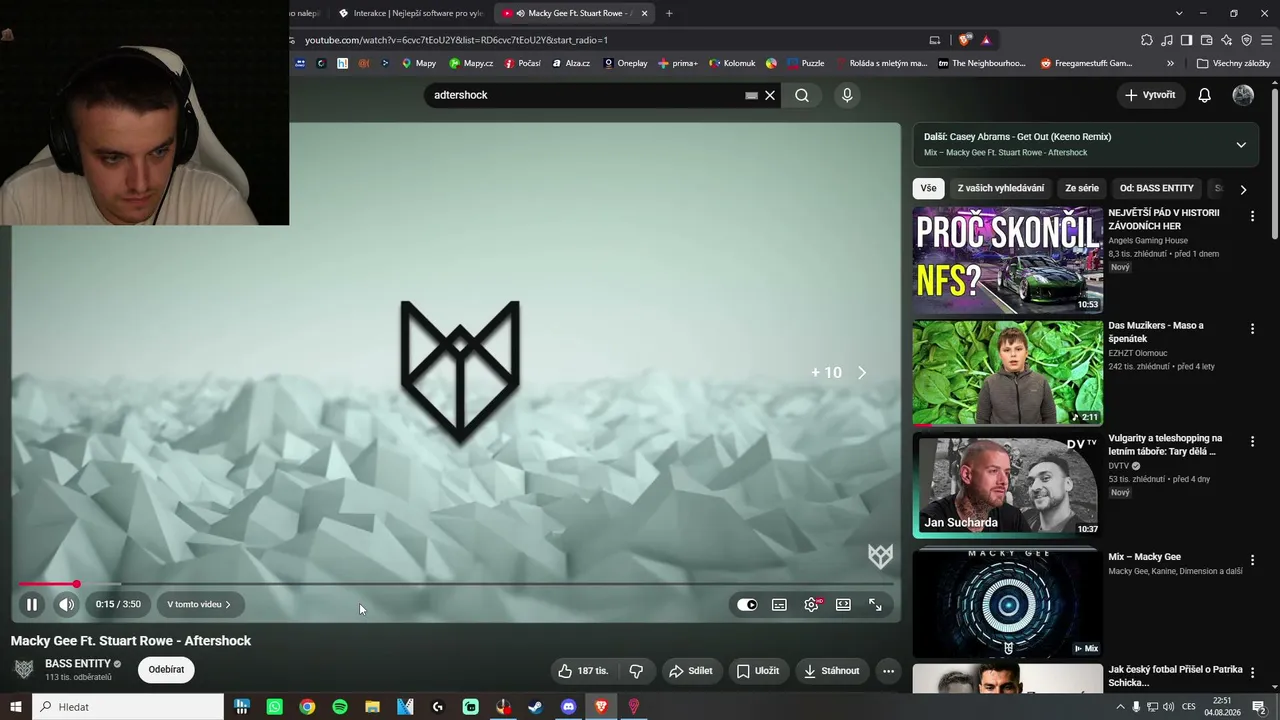The width and height of the screenshot is (1280, 720).
Task: Open the 'Všechny záložky' bookmarks folder
Action: pos(1233,63)
